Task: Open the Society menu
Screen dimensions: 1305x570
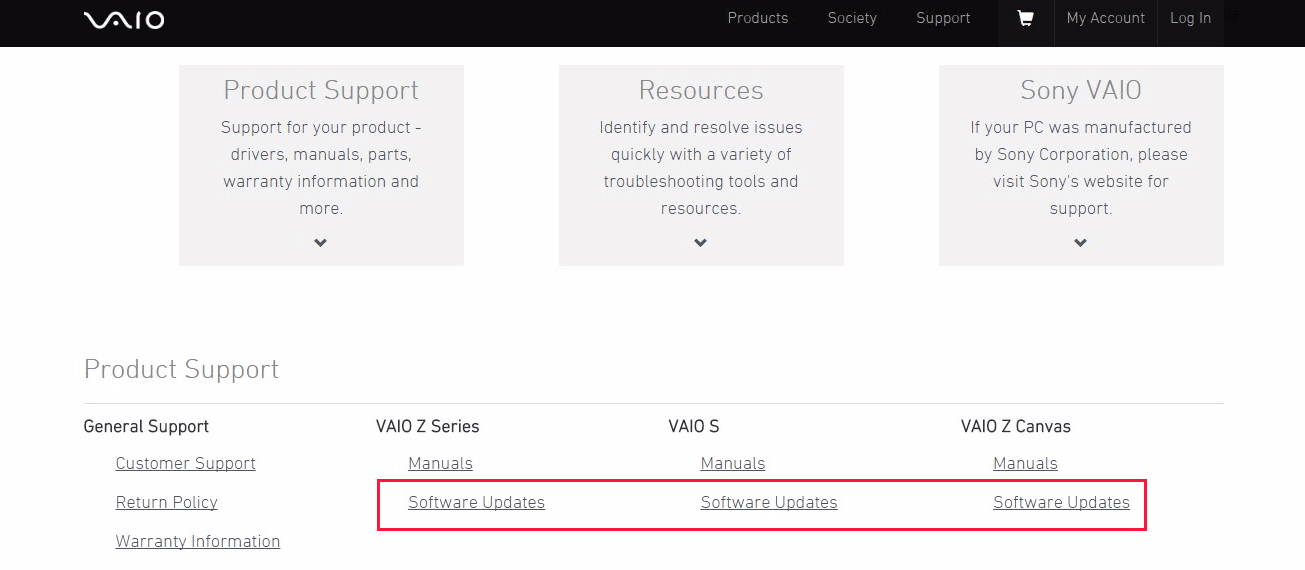Action: pos(852,18)
